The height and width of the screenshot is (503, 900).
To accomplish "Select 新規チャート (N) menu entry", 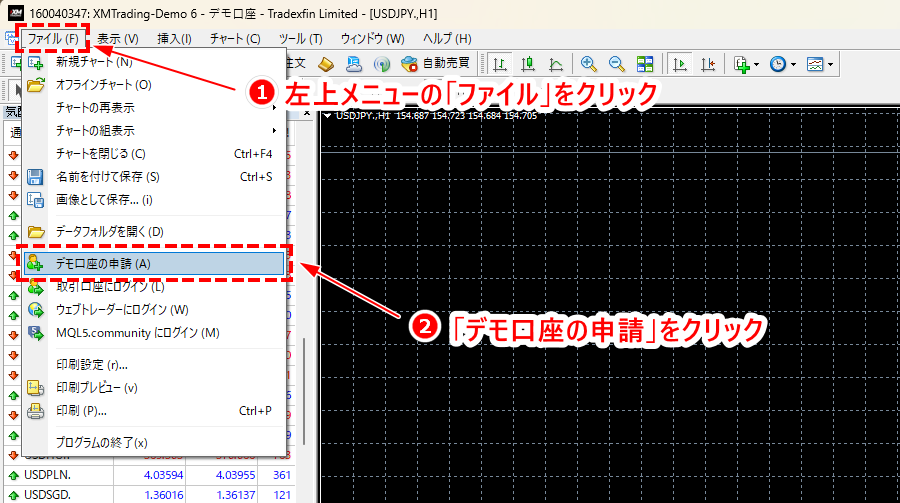I will [x=154, y=61].
